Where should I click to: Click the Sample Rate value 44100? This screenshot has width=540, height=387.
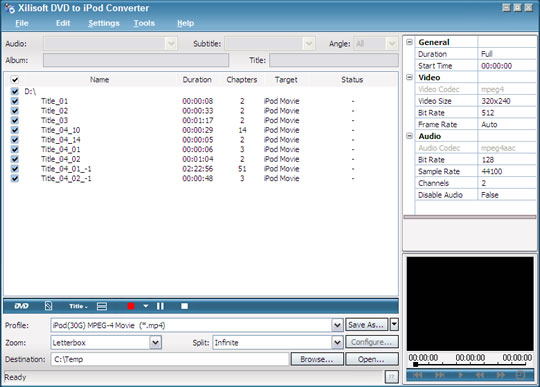491,171
